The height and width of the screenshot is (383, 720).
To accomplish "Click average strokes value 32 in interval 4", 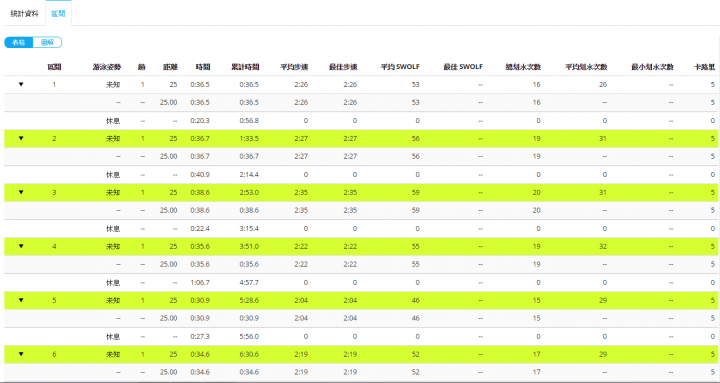I will click(603, 246).
